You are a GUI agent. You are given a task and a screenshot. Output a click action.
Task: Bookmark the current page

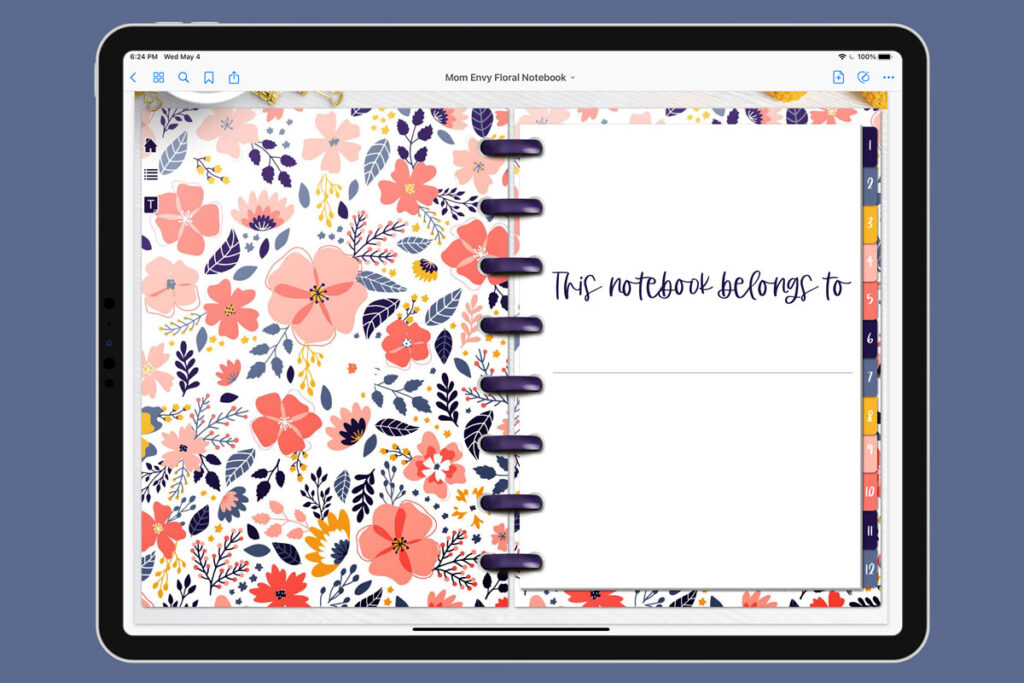pos(209,78)
